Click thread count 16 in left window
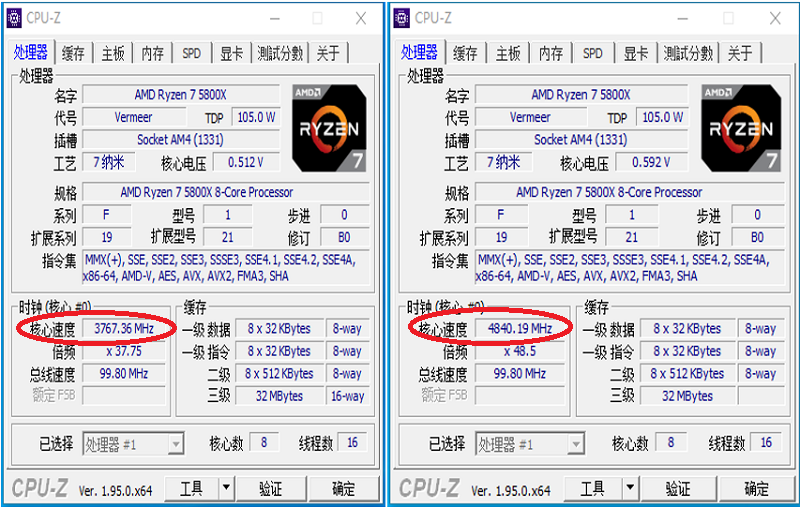Viewport: 800px width, 508px height. click(353, 443)
